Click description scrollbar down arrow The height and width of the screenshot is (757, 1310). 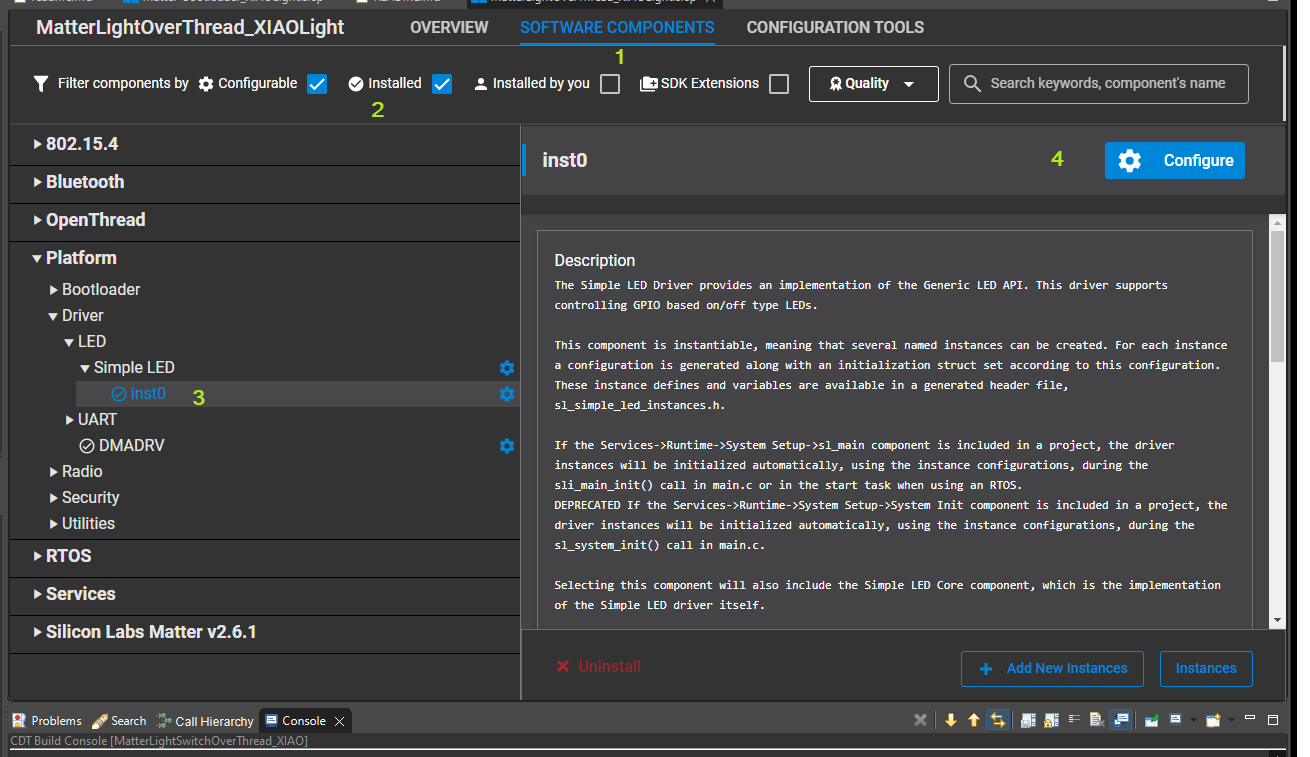pos(1277,621)
